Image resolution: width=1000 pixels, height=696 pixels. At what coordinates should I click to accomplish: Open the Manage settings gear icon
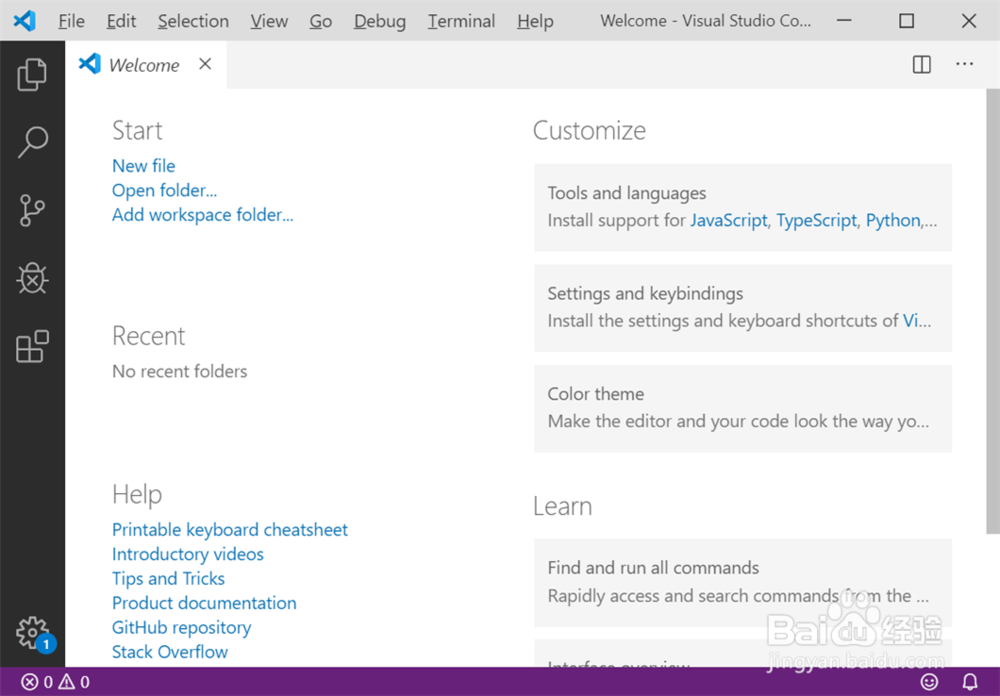[33, 633]
